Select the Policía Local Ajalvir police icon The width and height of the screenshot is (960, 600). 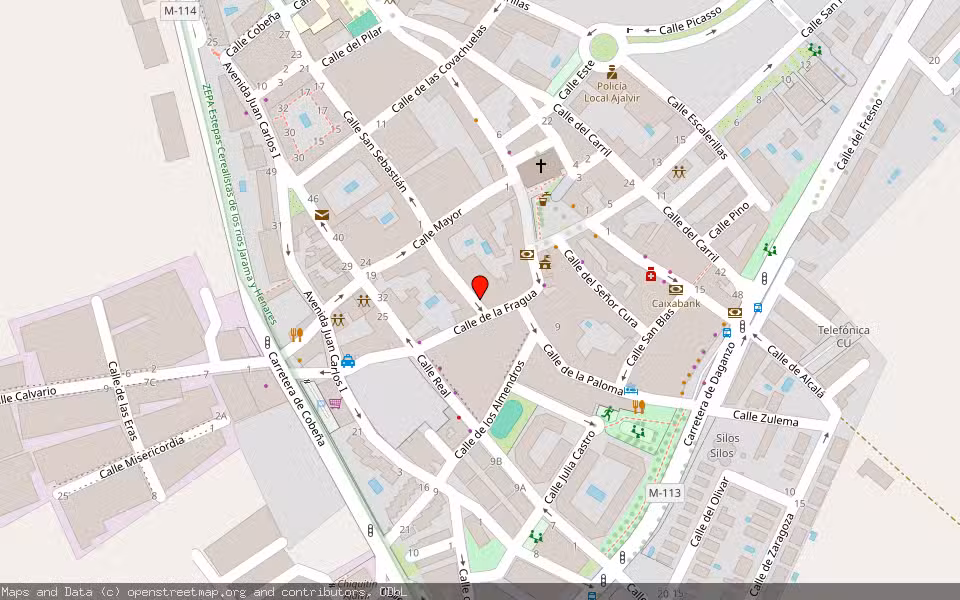(612, 73)
